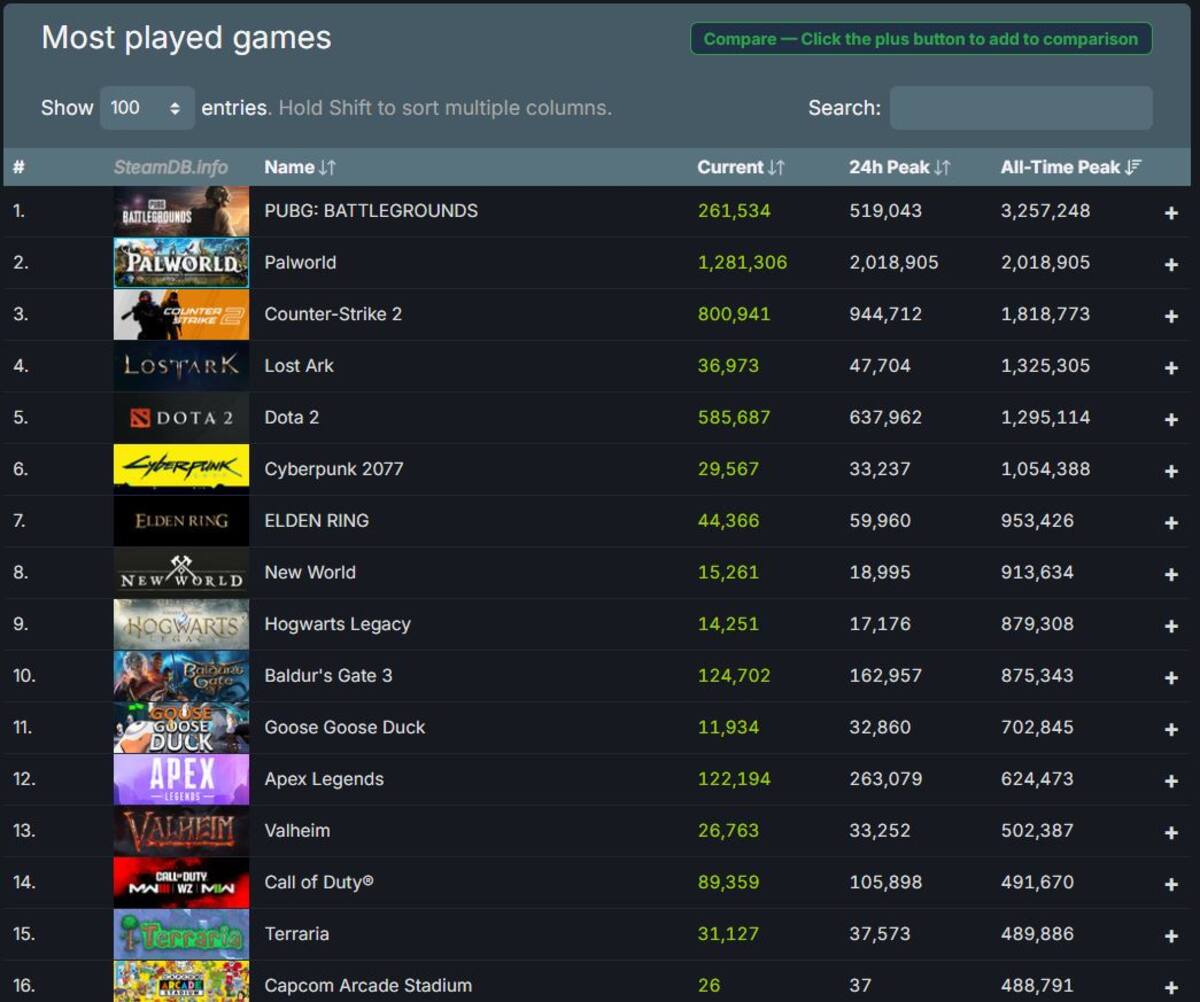The image size is (1200, 1002).
Task: Click the plus button for Palworld
Action: 1171,265
